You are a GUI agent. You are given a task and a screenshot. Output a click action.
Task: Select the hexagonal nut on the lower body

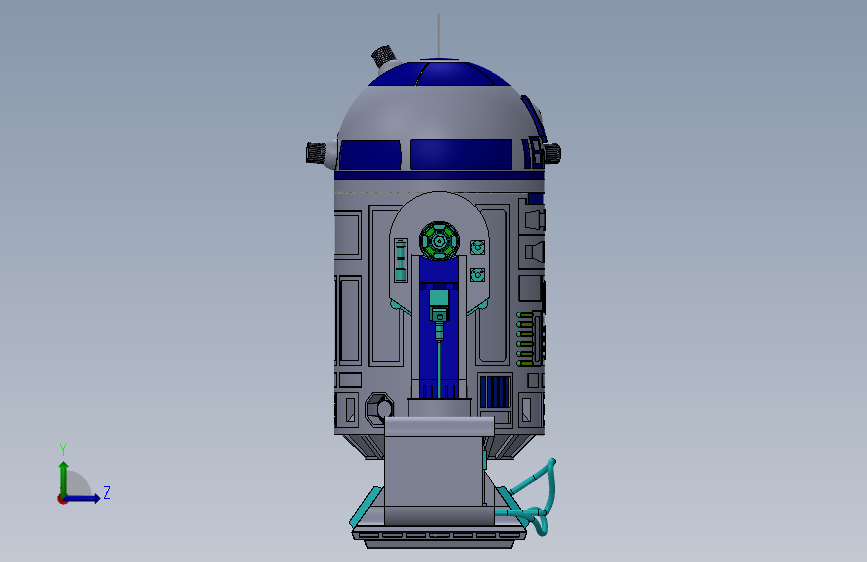point(380,409)
